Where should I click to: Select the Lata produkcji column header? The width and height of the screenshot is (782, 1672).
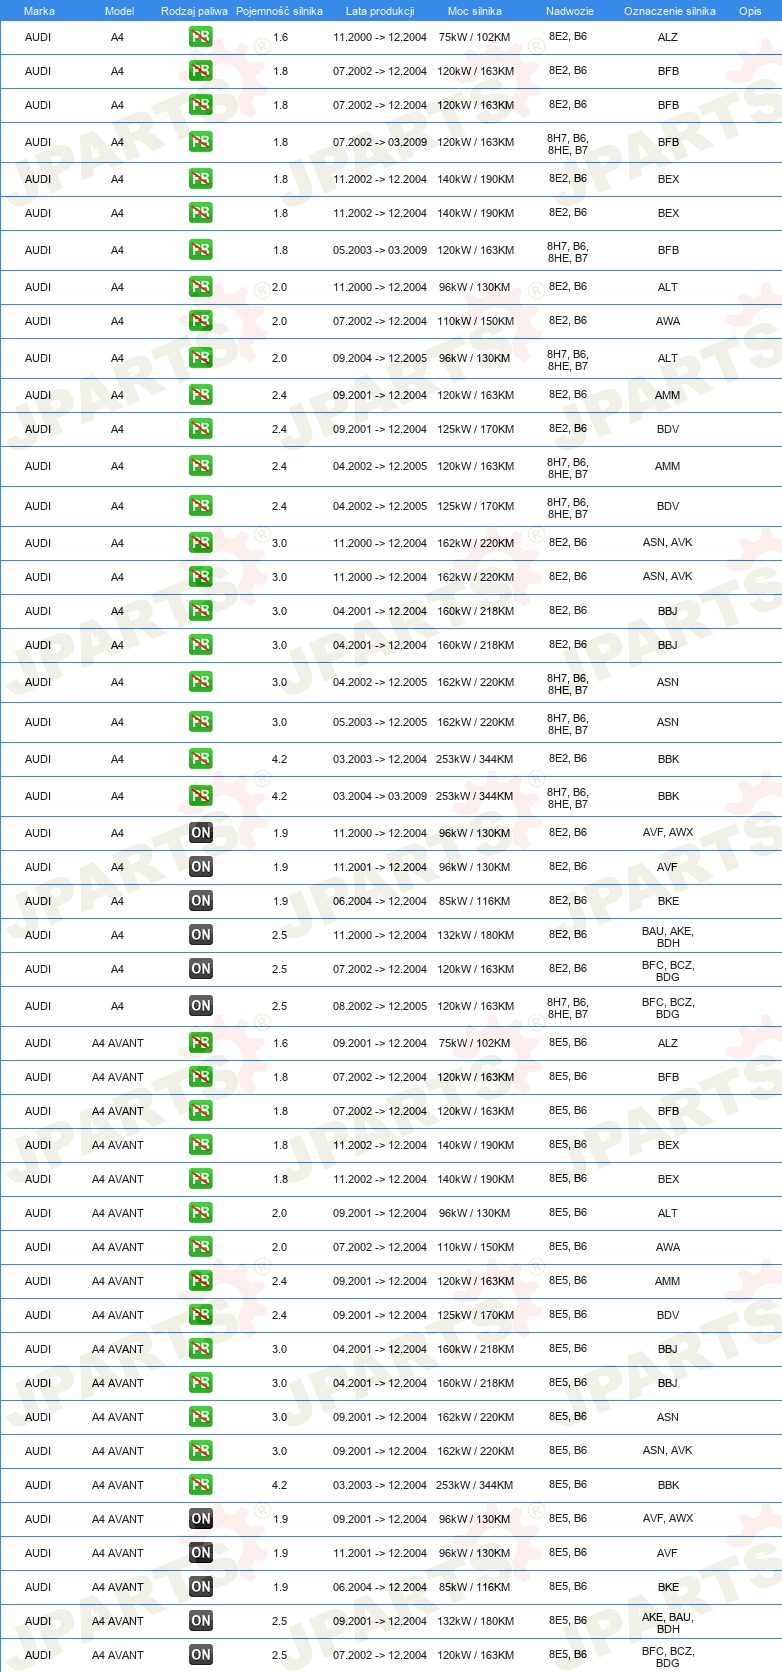380,11
